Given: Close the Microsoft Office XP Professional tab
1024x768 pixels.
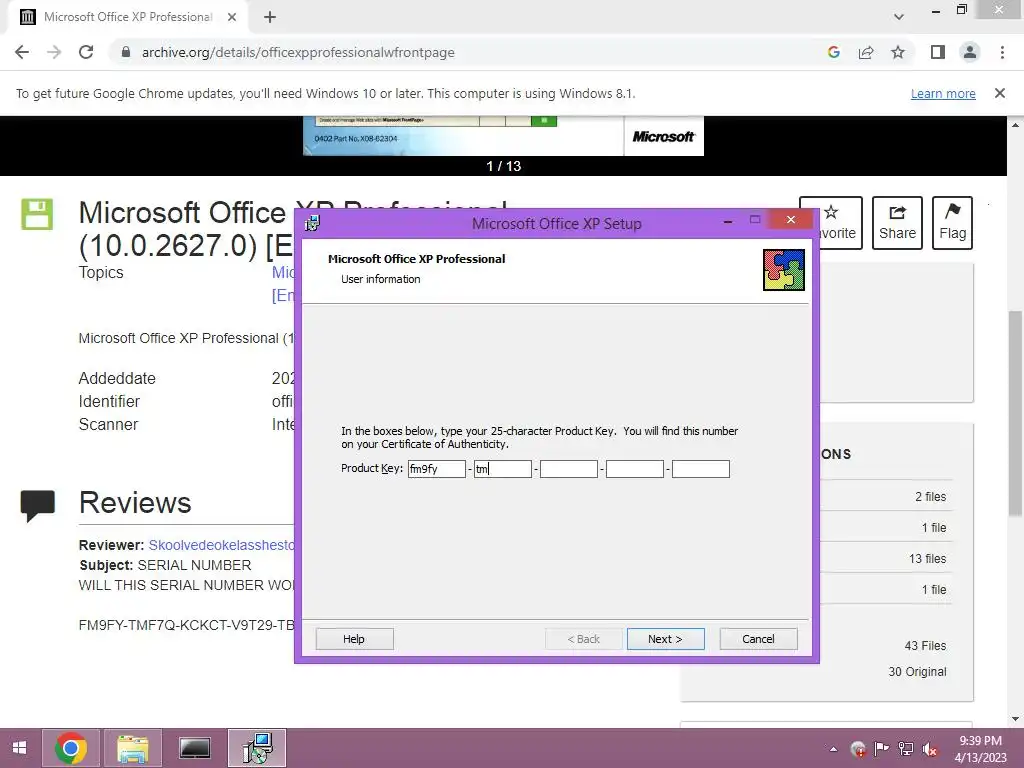Looking at the screenshot, I should tap(232, 17).
